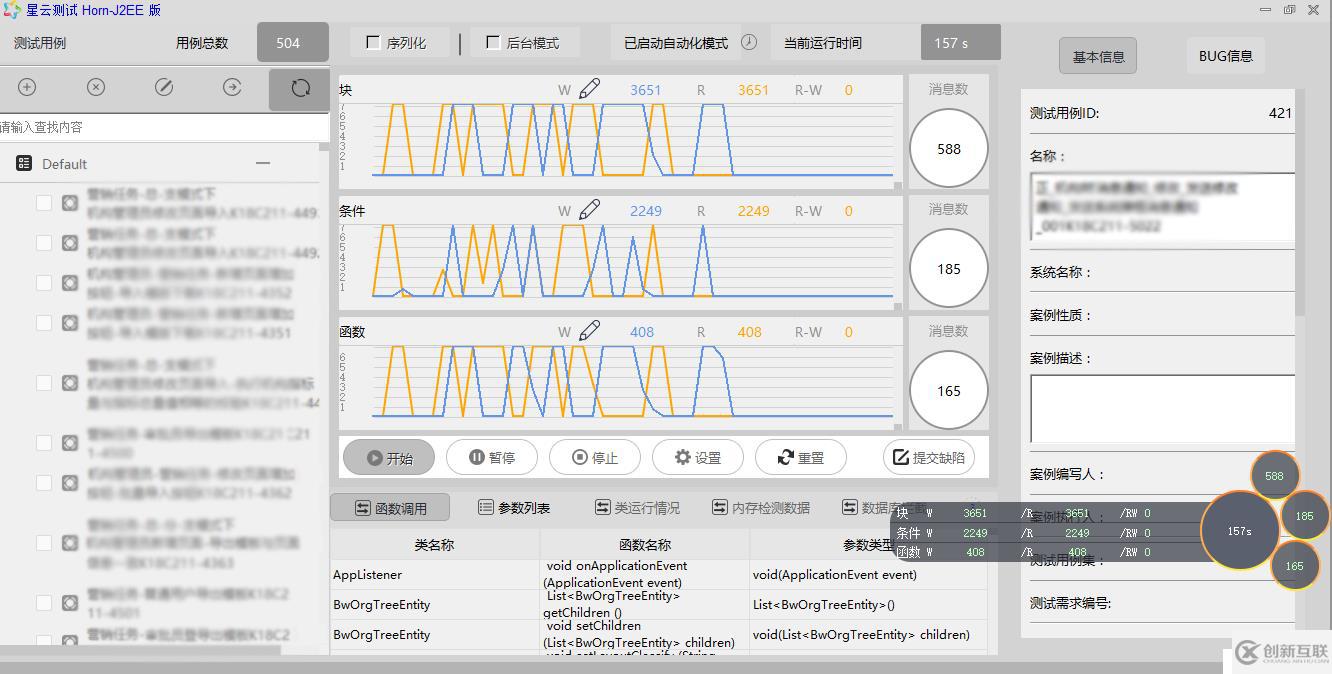This screenshot has height=674, width=1332.
Task: Click the pencil icon in 条件 chart header
Action: [590, 210]
